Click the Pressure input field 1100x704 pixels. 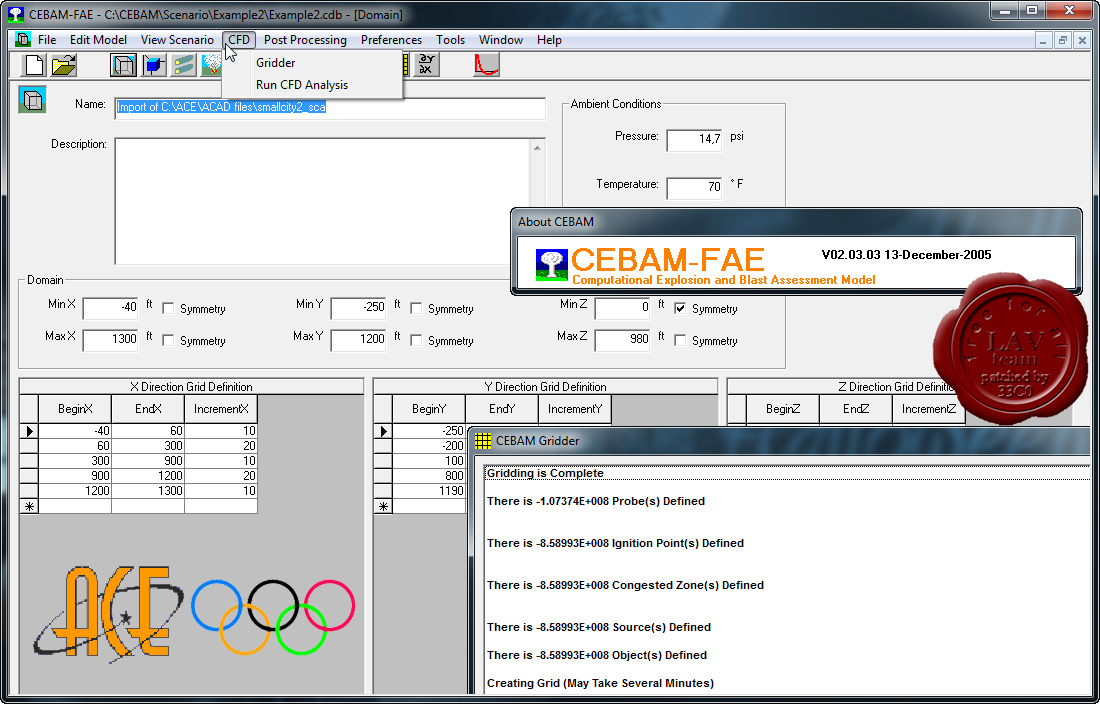click(x=695, y=140)
